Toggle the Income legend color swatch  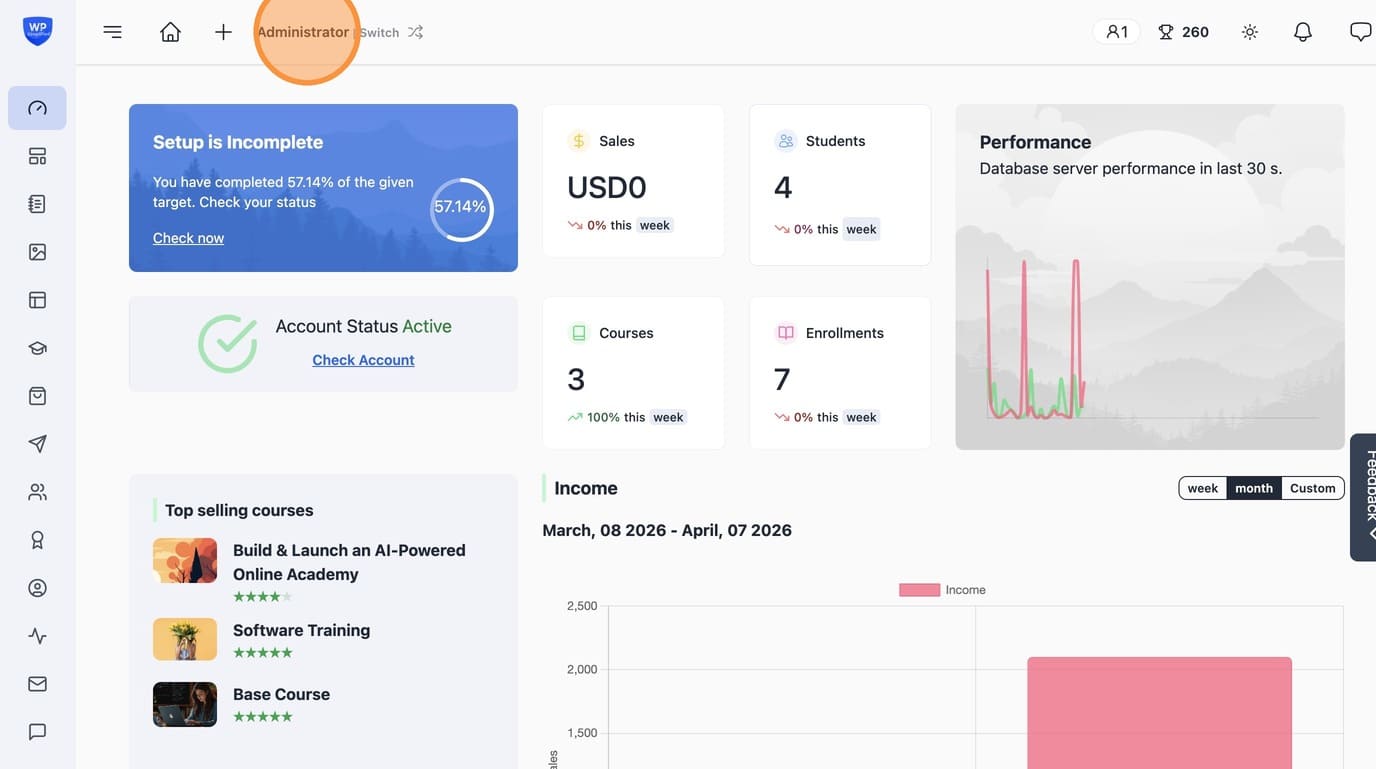point(919,590)
